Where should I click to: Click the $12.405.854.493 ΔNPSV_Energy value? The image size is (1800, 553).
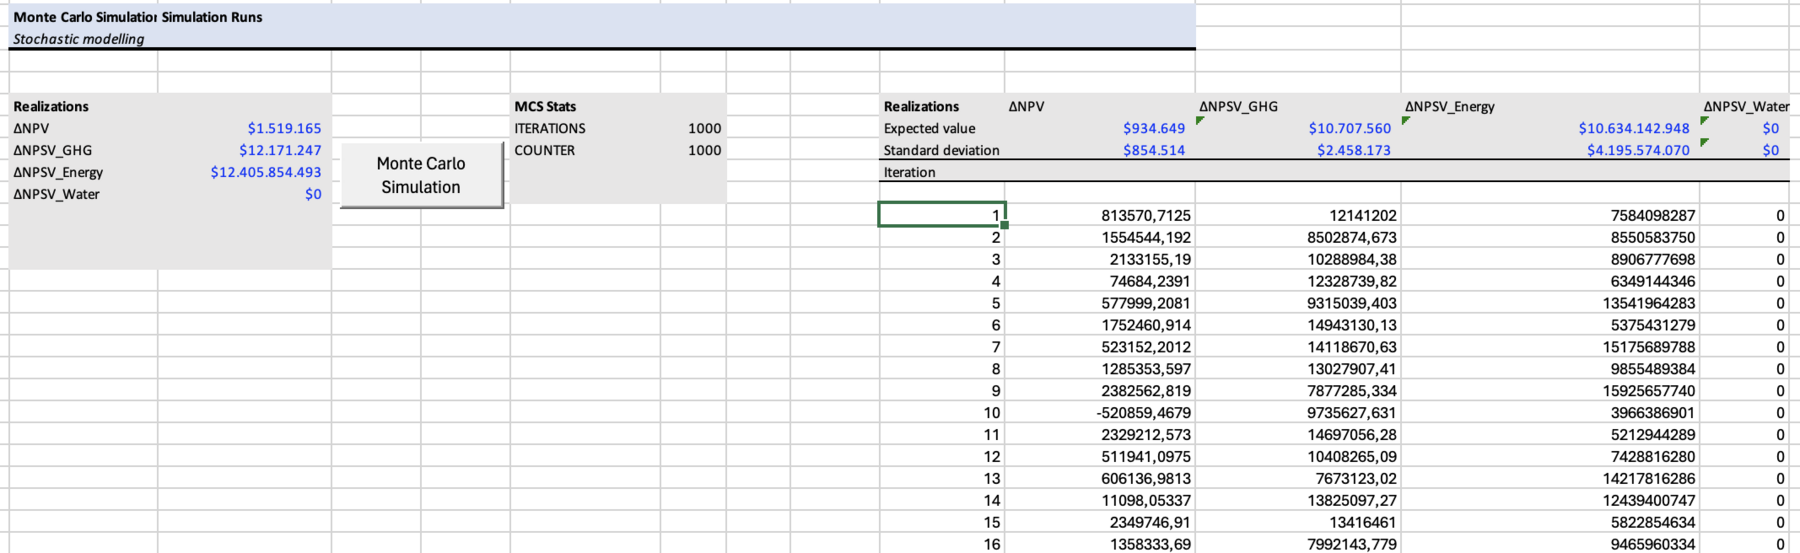point(266,172)
